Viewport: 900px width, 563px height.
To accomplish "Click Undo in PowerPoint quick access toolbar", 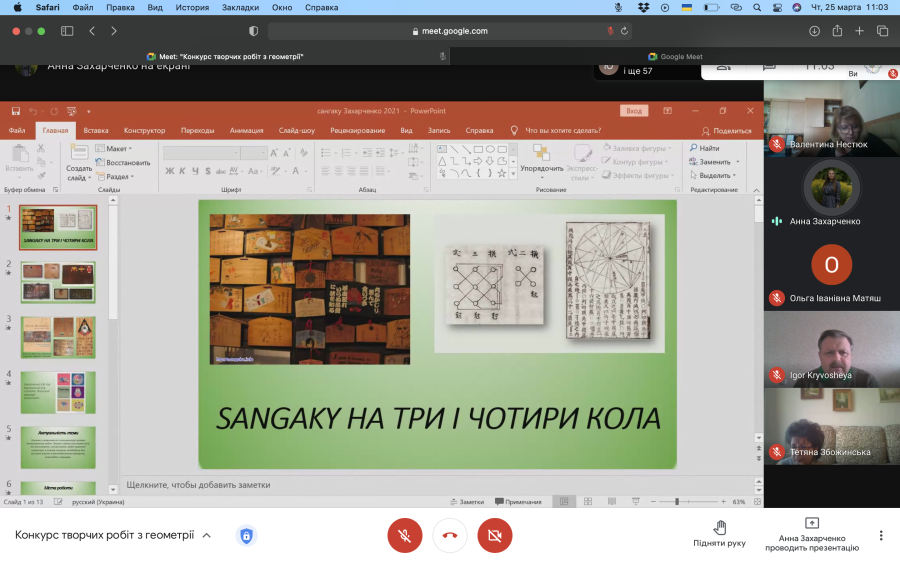I will [33, 111].
